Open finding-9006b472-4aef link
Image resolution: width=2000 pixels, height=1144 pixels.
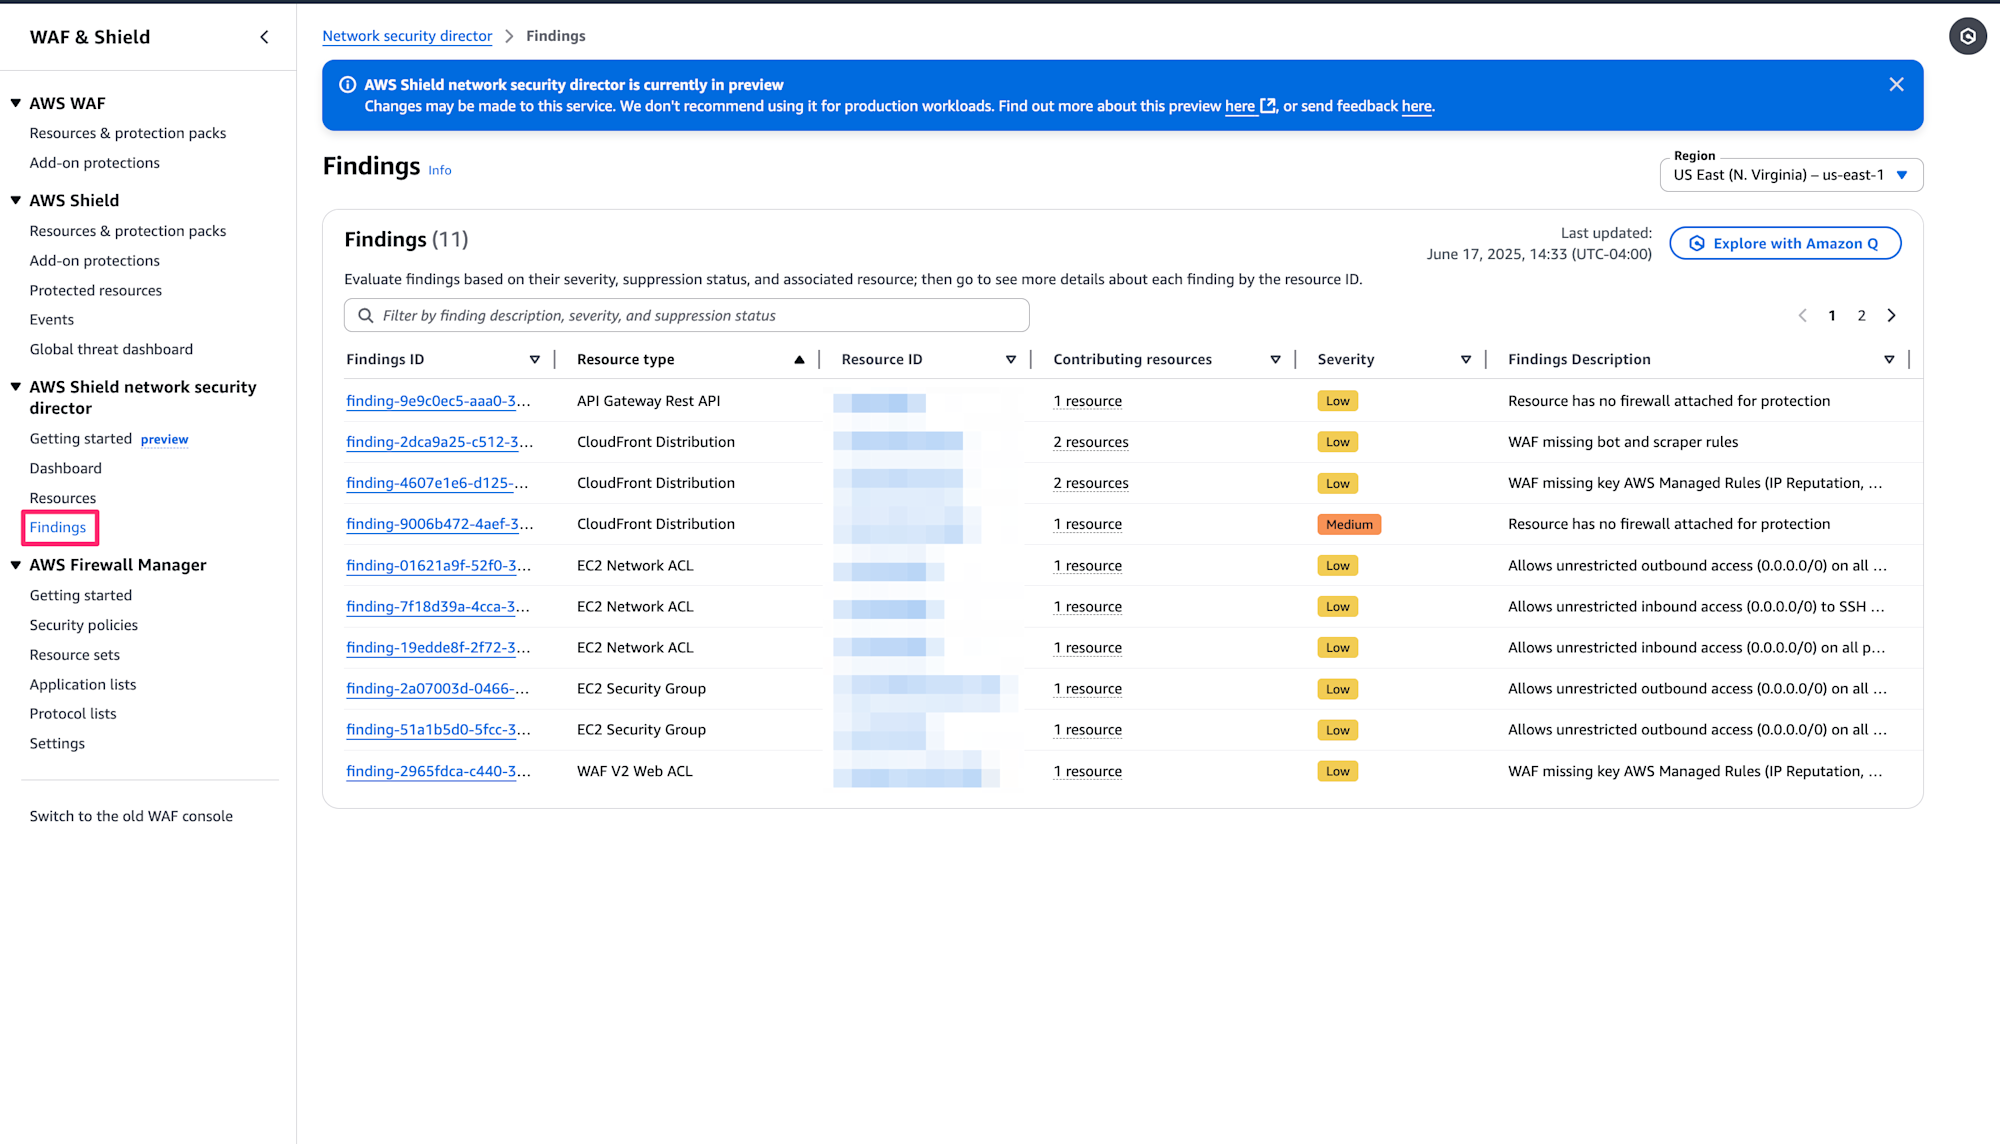440,524
